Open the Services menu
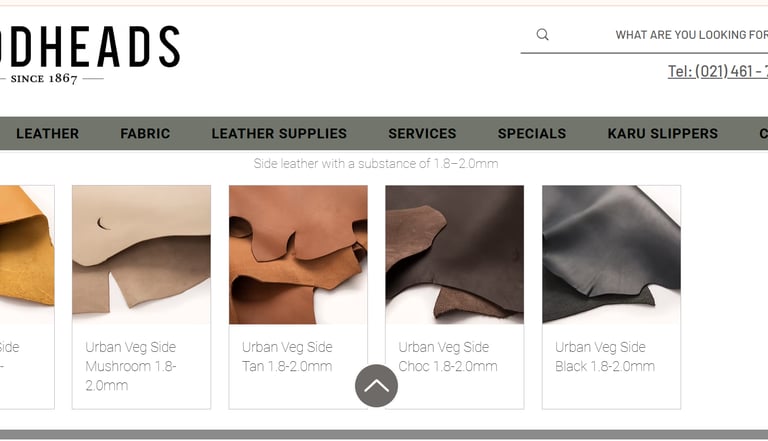The height and width of the screenshot is (441, 768). click(422, 133)
